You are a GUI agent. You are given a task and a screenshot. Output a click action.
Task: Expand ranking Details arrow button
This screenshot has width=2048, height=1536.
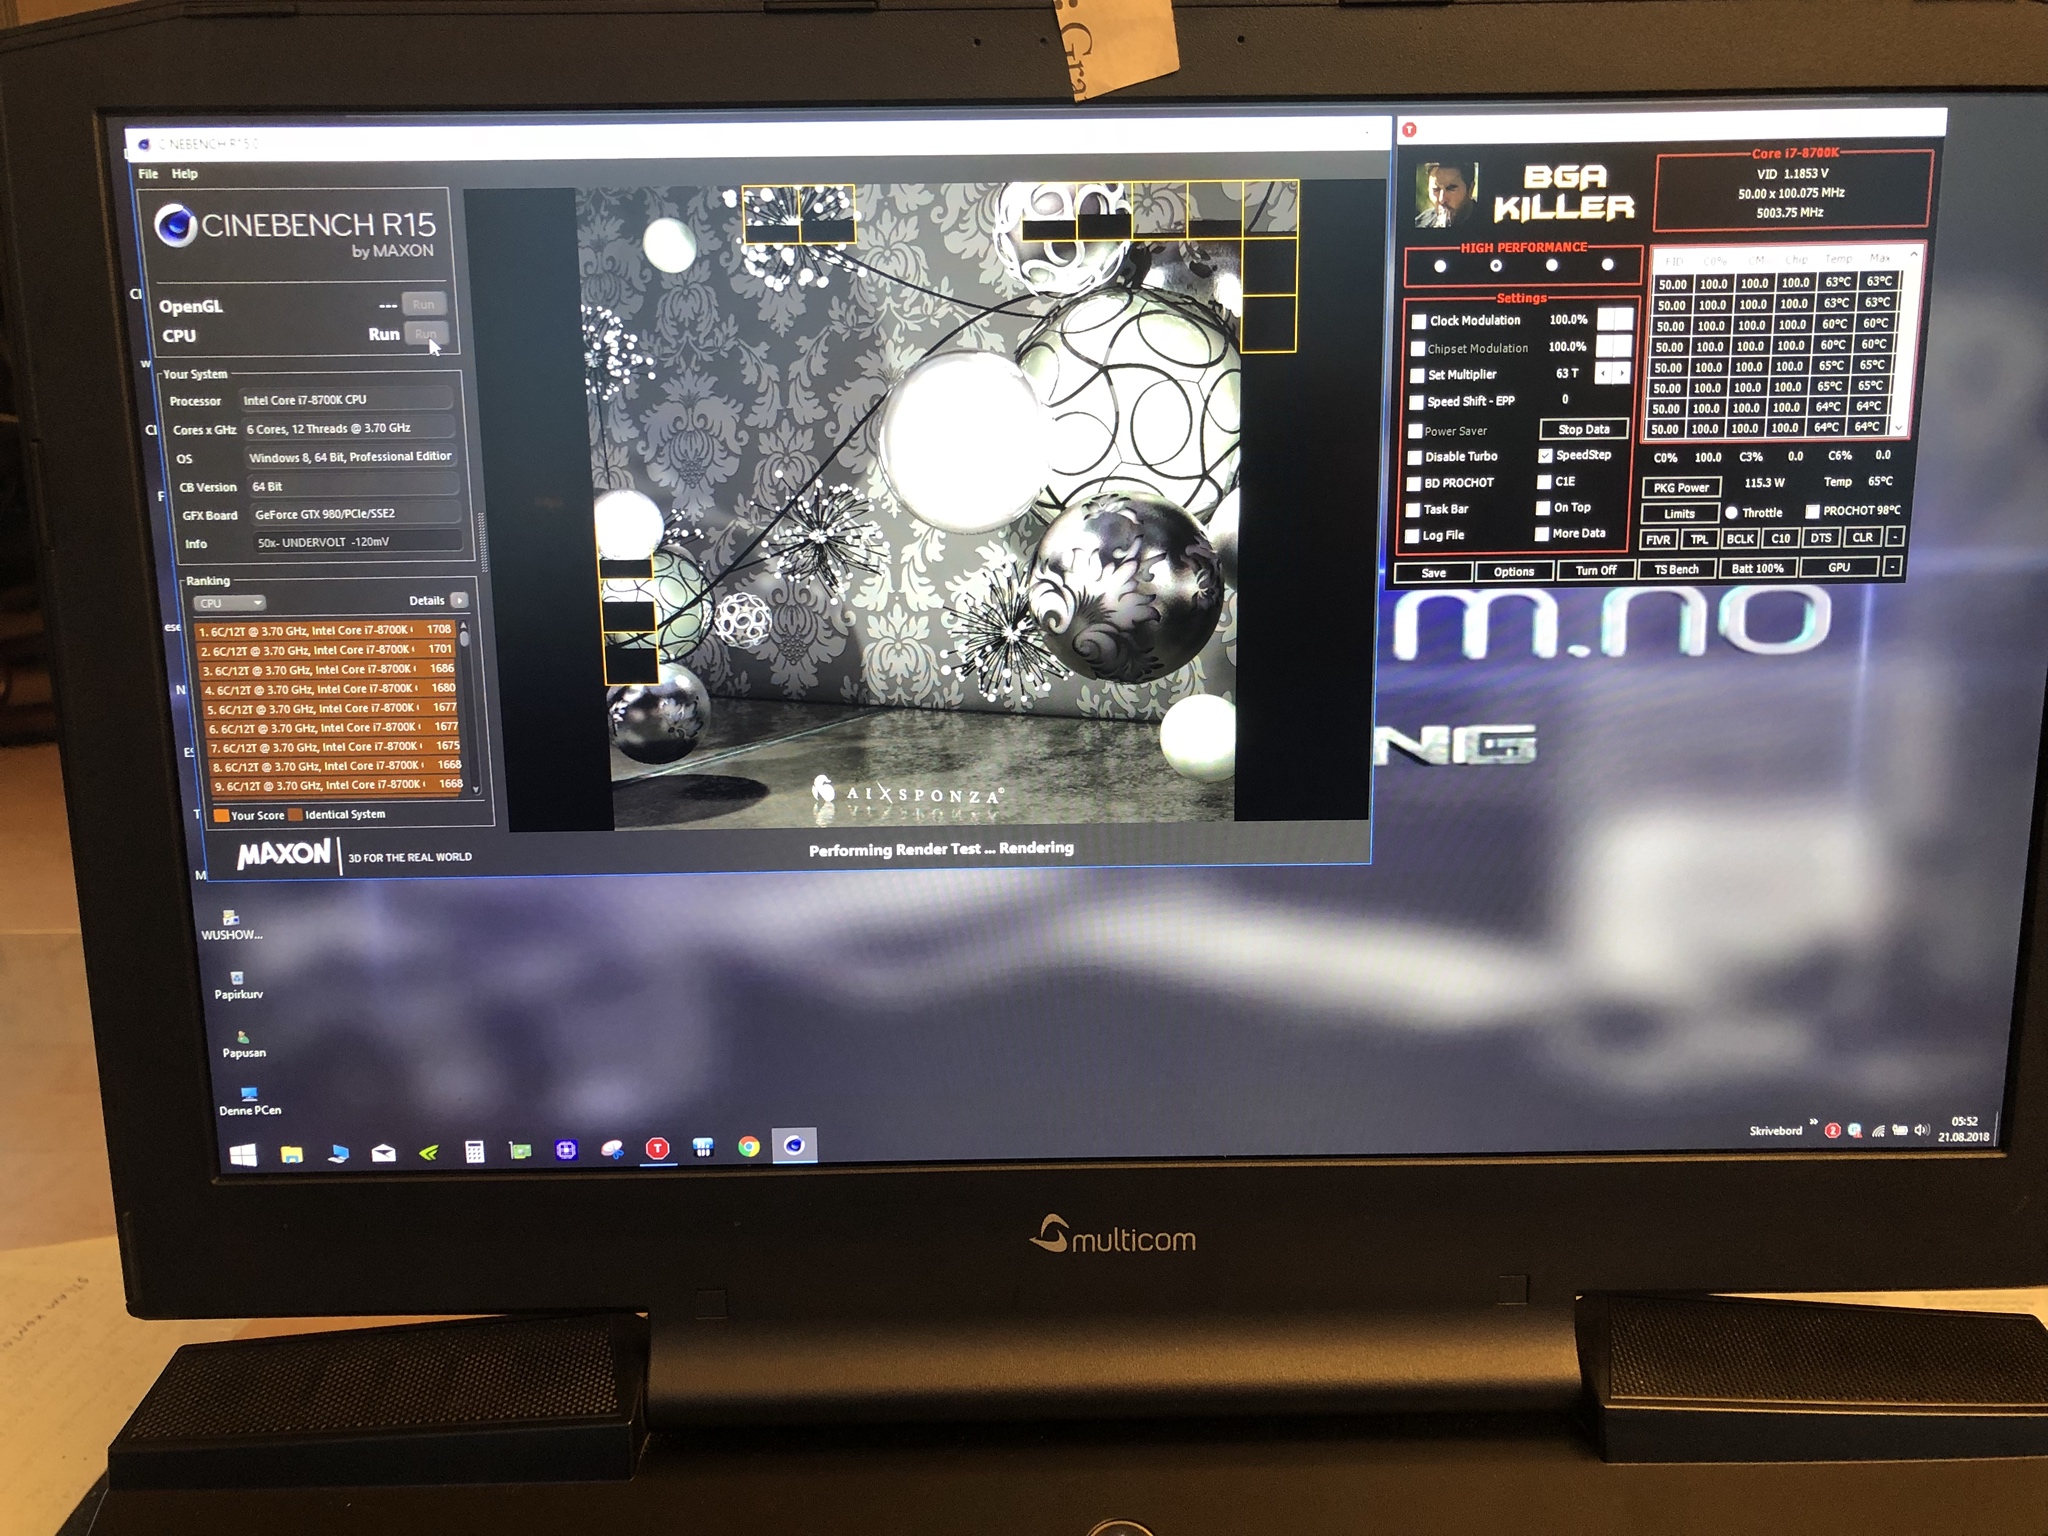click(x=459, y=600)
